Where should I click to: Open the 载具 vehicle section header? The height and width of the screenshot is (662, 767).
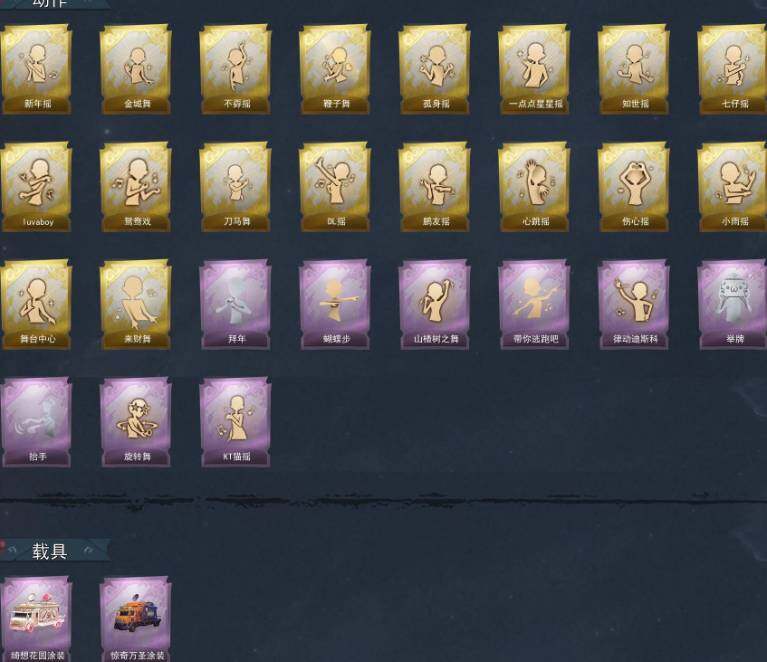(50, 551)
